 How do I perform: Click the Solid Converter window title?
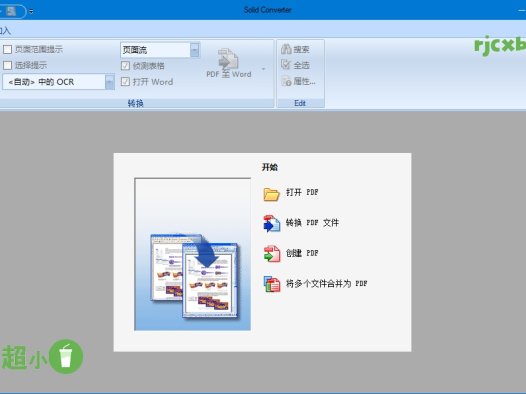pyautogui.click(x=267, y=10)
